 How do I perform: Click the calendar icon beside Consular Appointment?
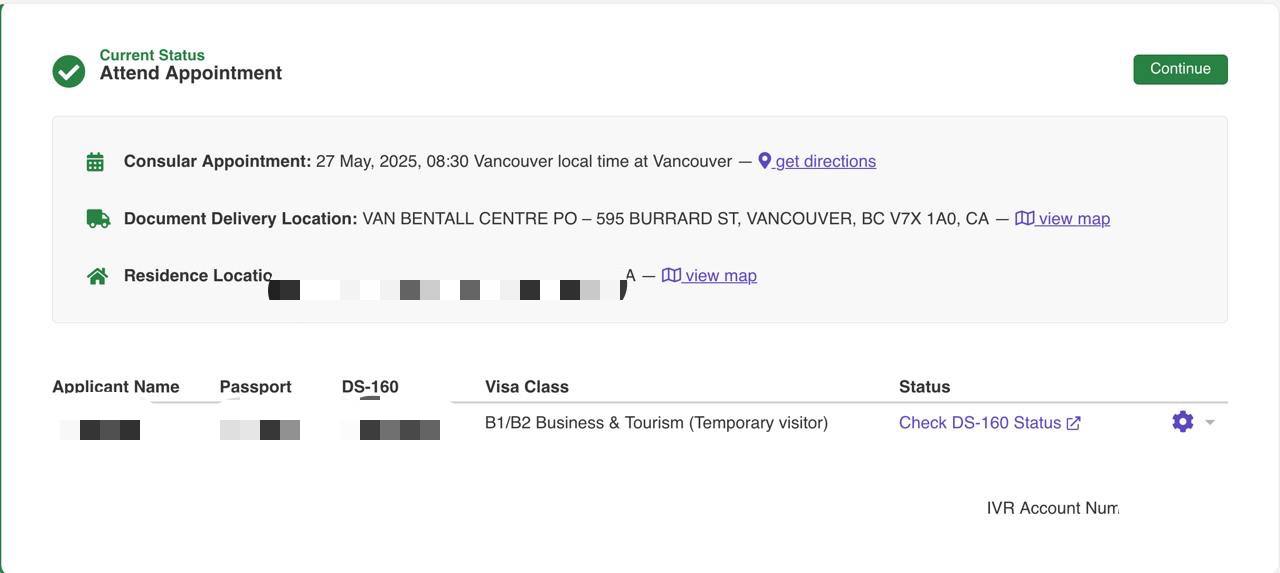[95, 162]
